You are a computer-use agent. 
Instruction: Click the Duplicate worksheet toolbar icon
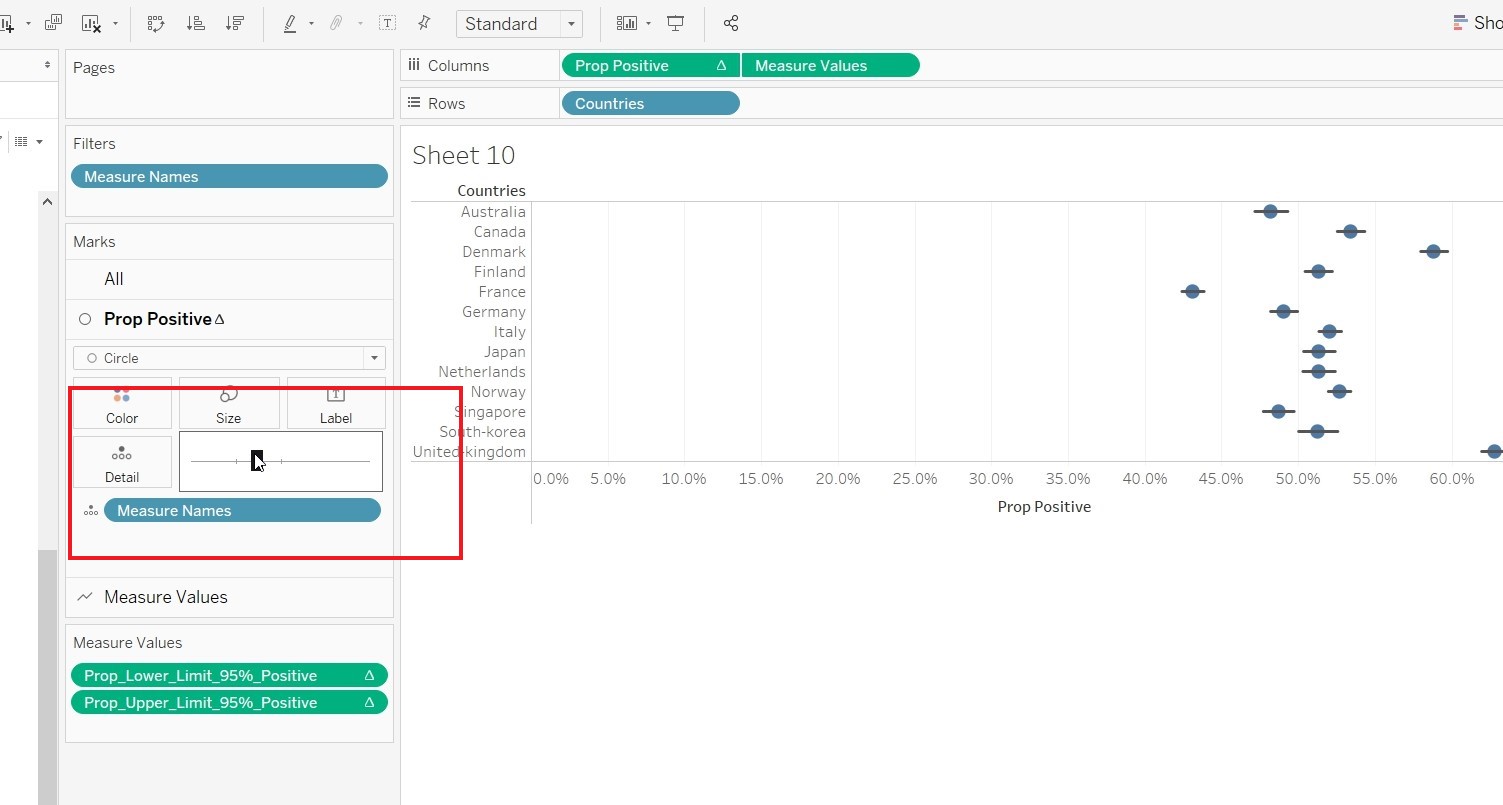[54, 23]
